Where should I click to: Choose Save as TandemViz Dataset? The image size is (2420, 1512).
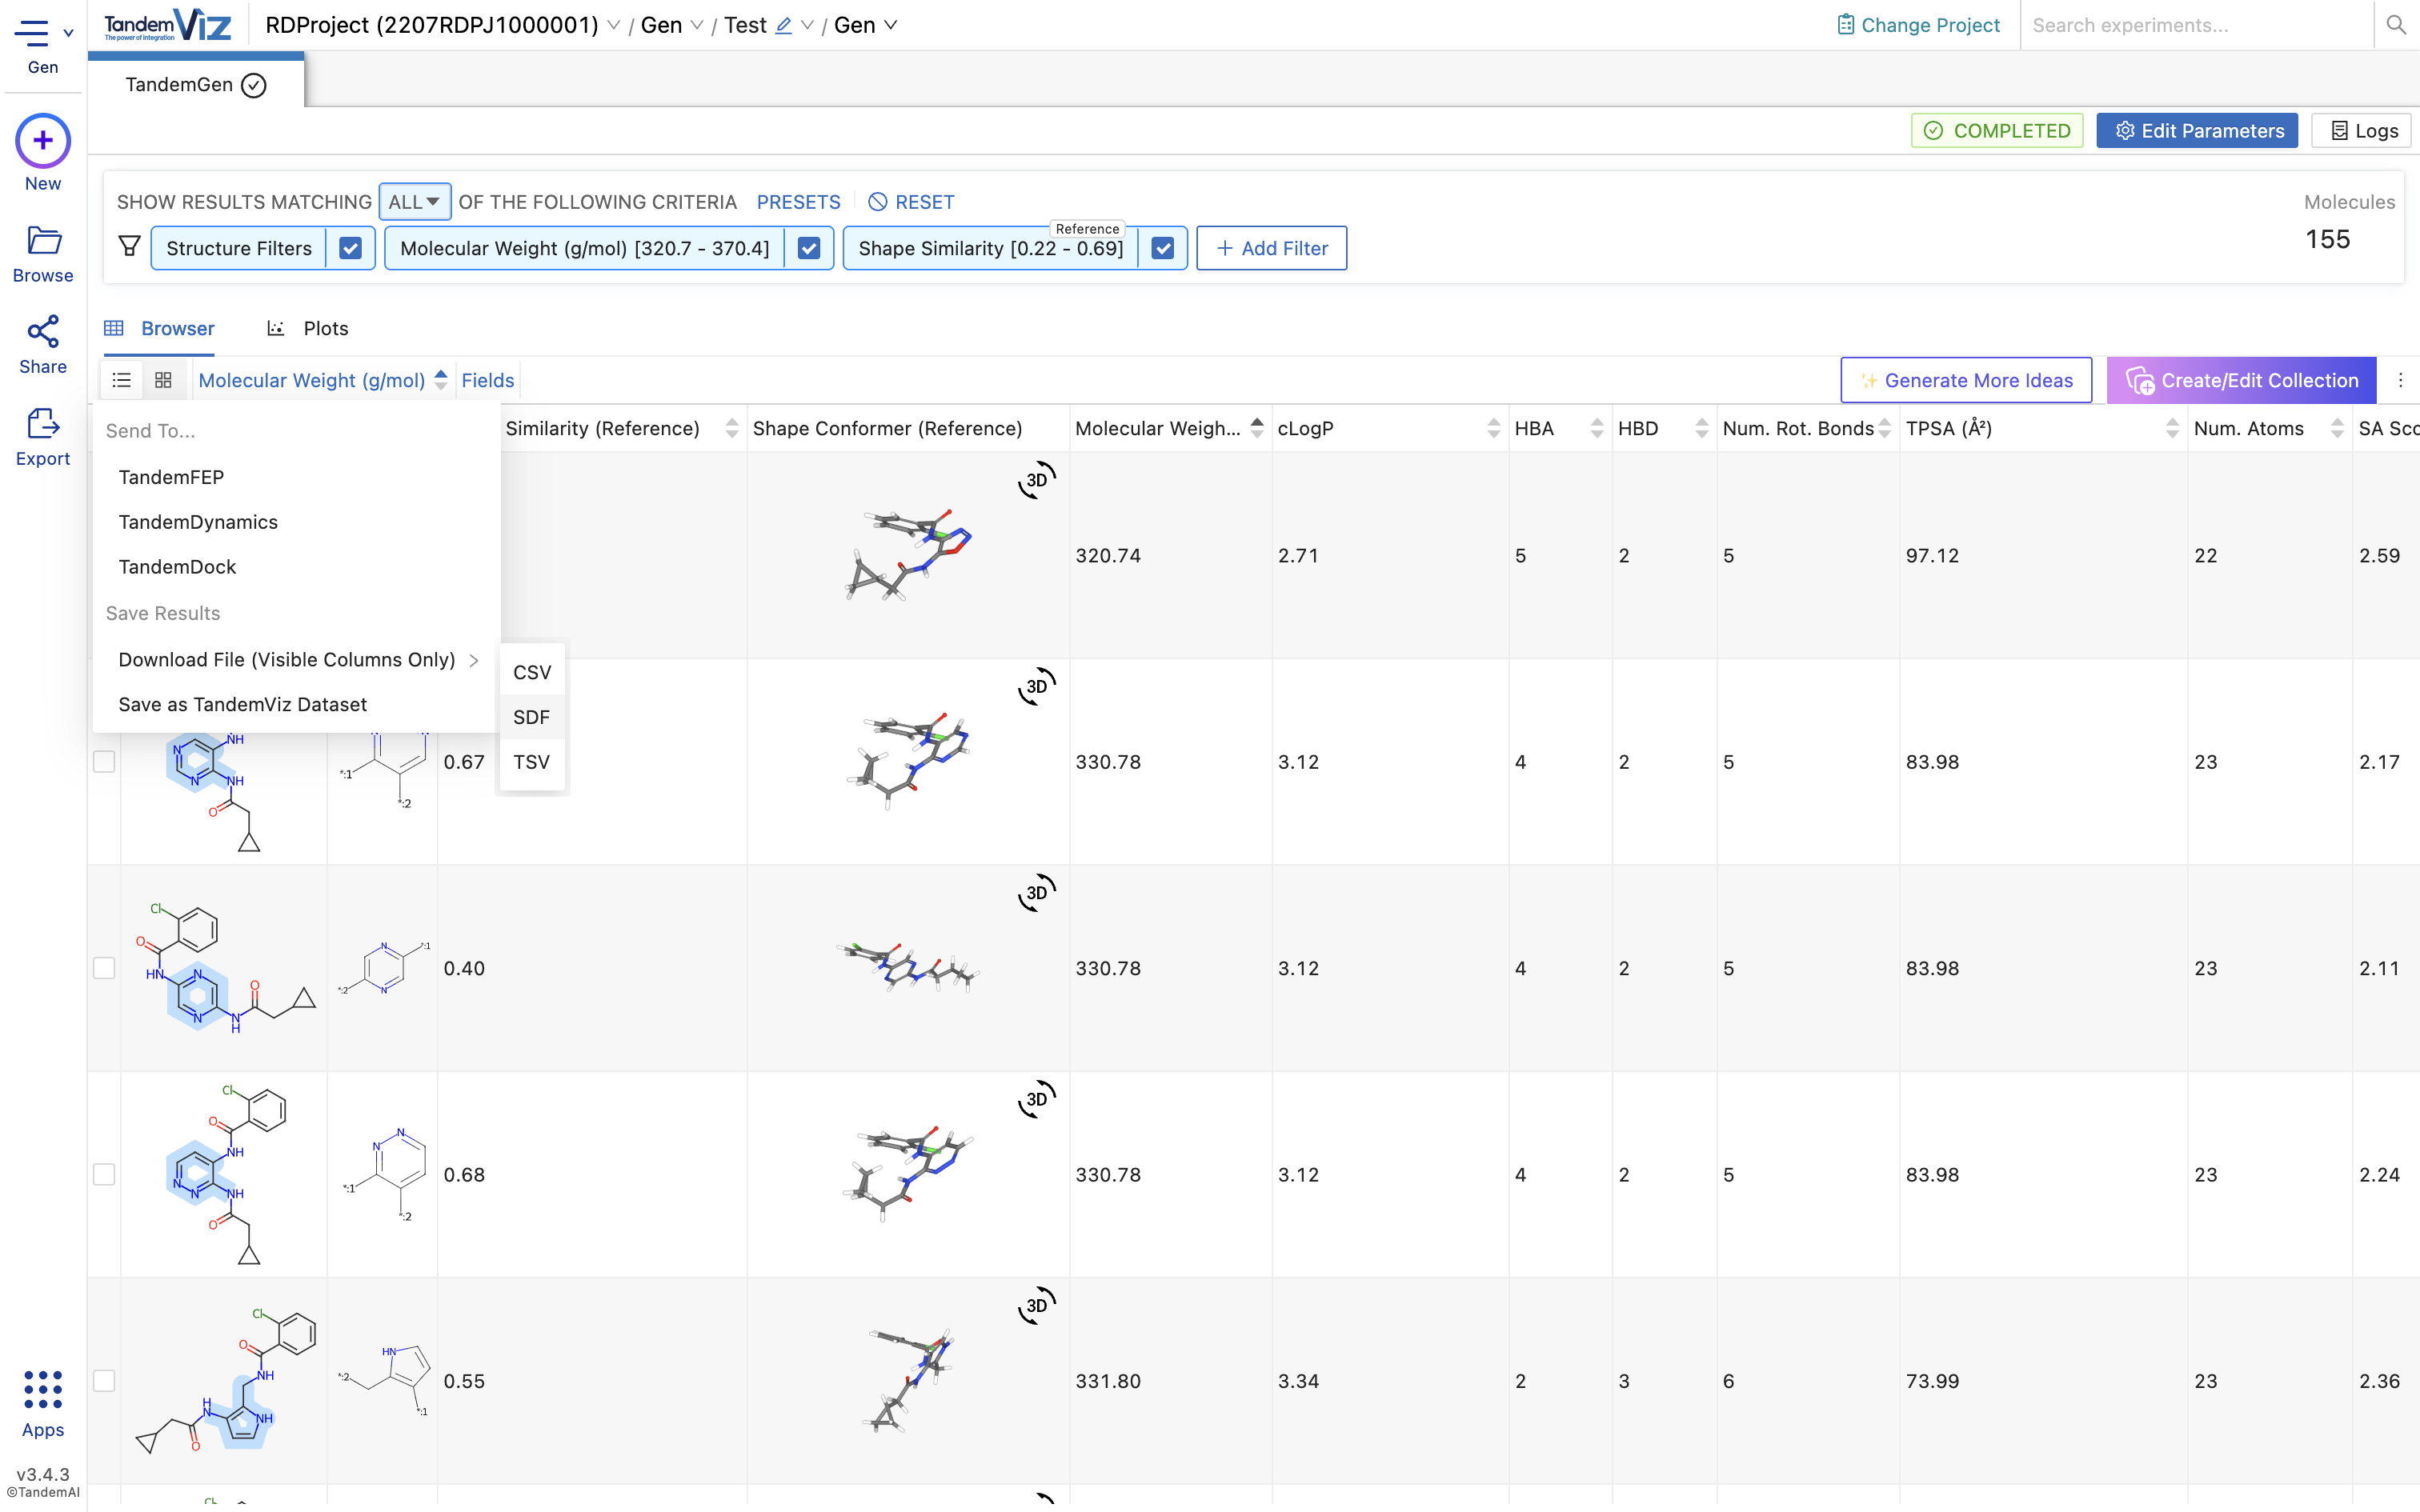(x=243, y=704)
